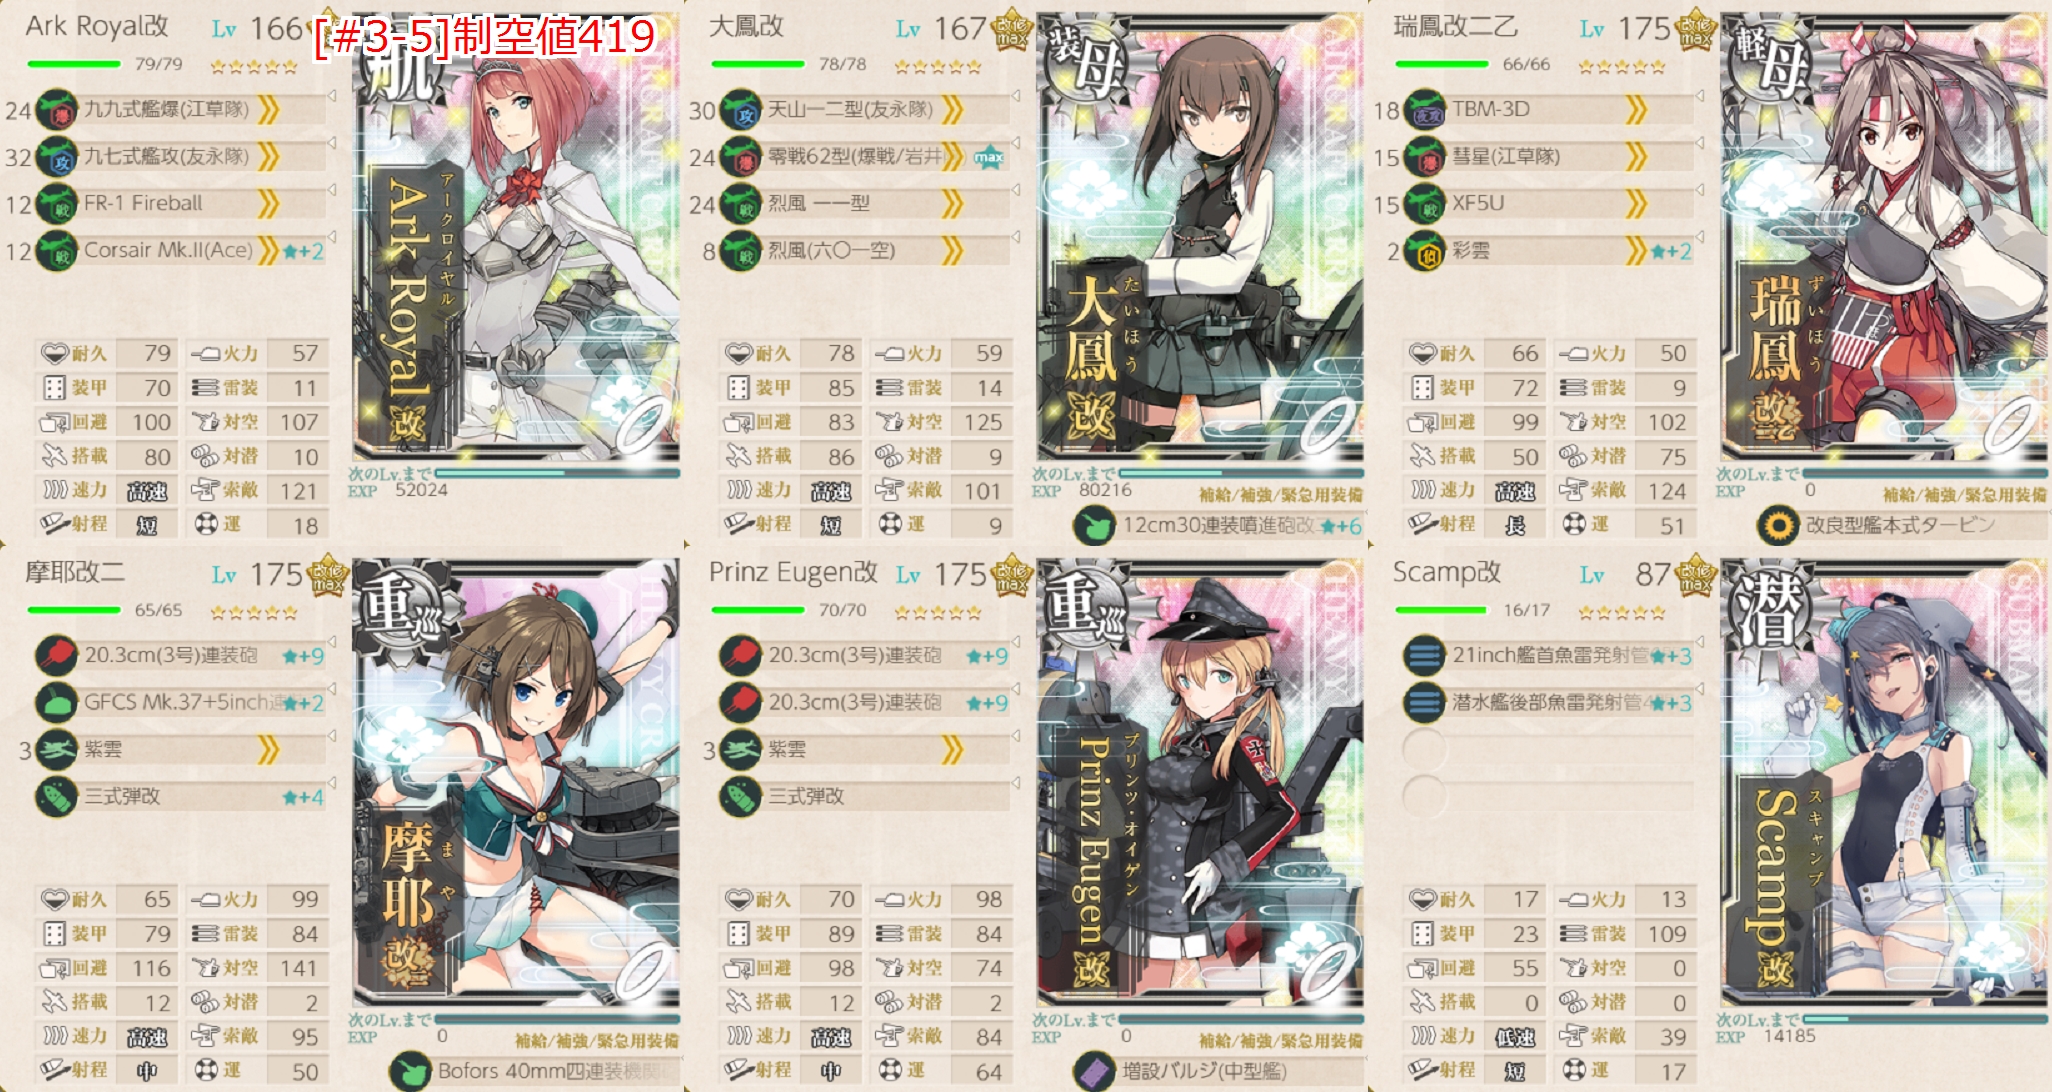Click the torpedo bomber icon beside 天山一二型(友永隊)
Viewport: 2052px width, 1092px height.
tap(741, 110)
